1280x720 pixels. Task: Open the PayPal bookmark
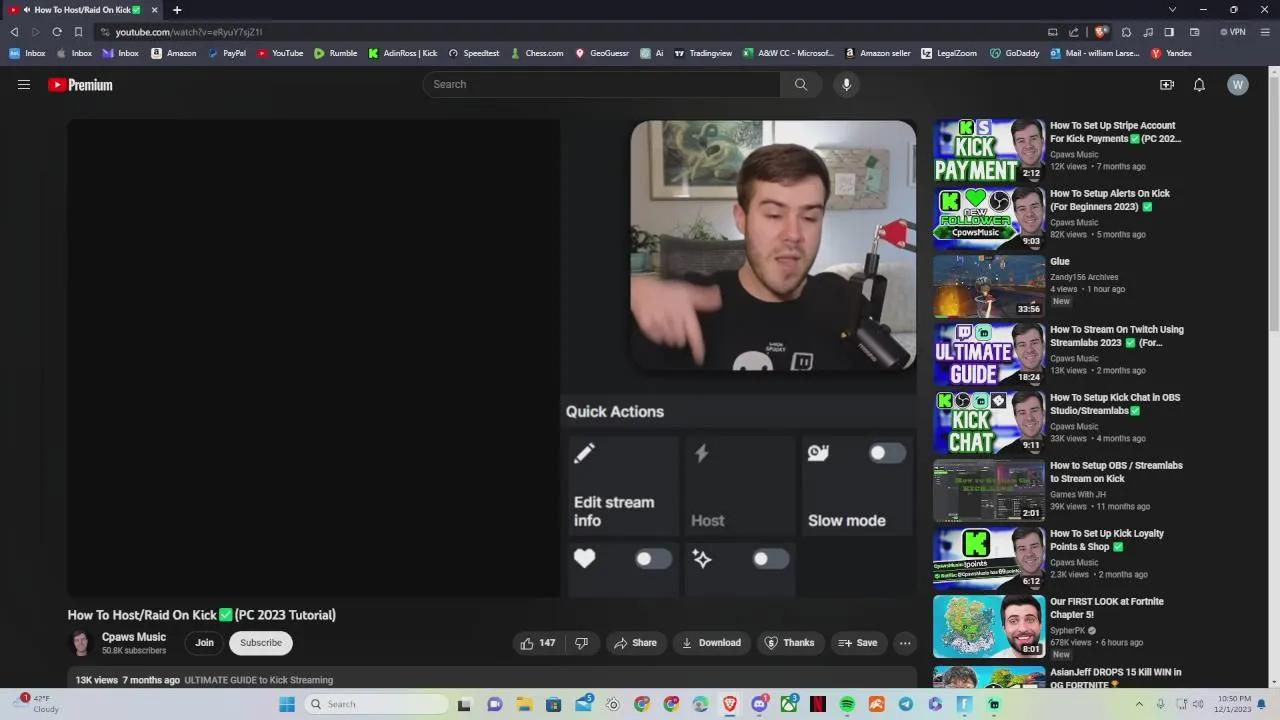226,53
